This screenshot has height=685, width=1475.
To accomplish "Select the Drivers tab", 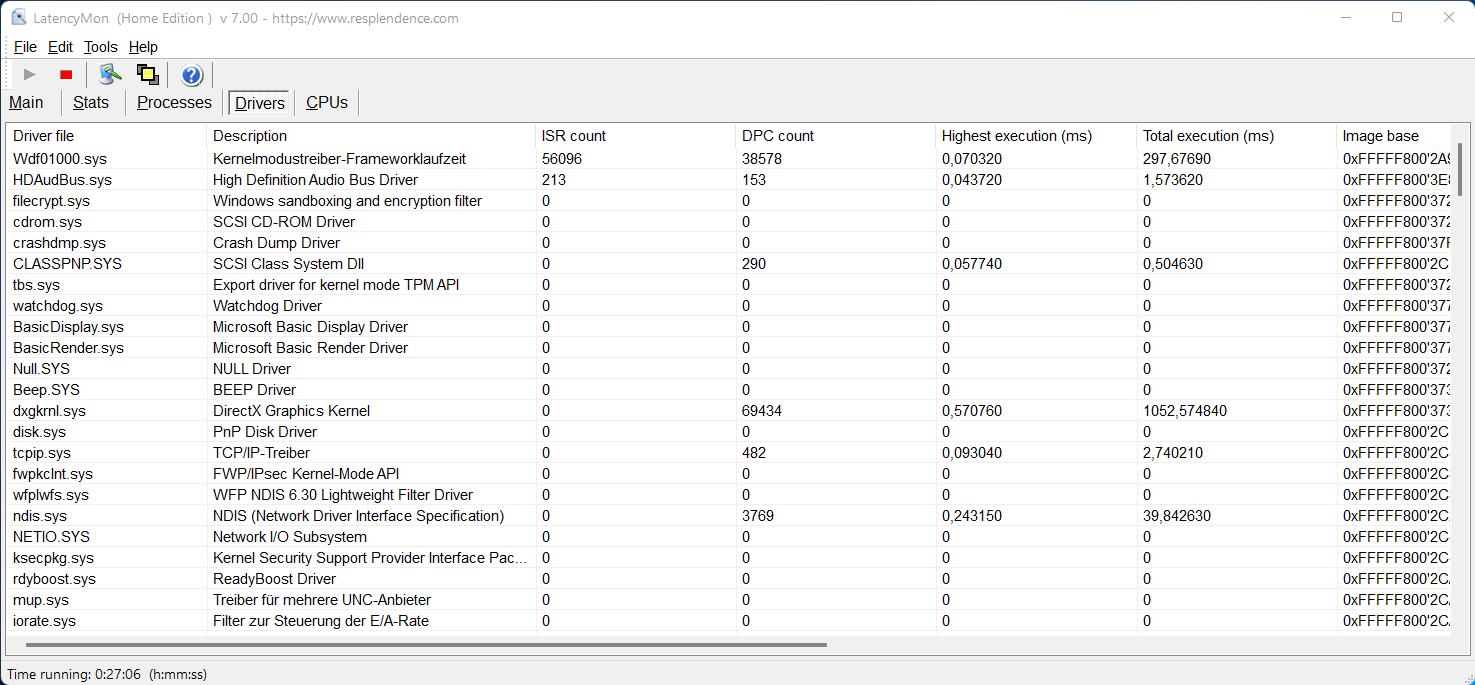I will [260, 103].
